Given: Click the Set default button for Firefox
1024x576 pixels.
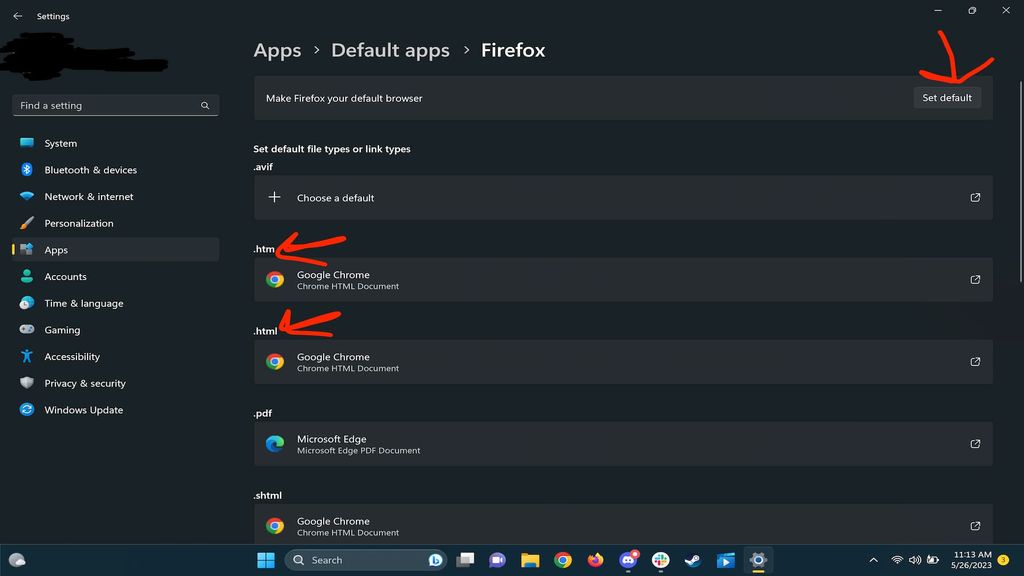Looking at the screenshot, I should (946, 97).
